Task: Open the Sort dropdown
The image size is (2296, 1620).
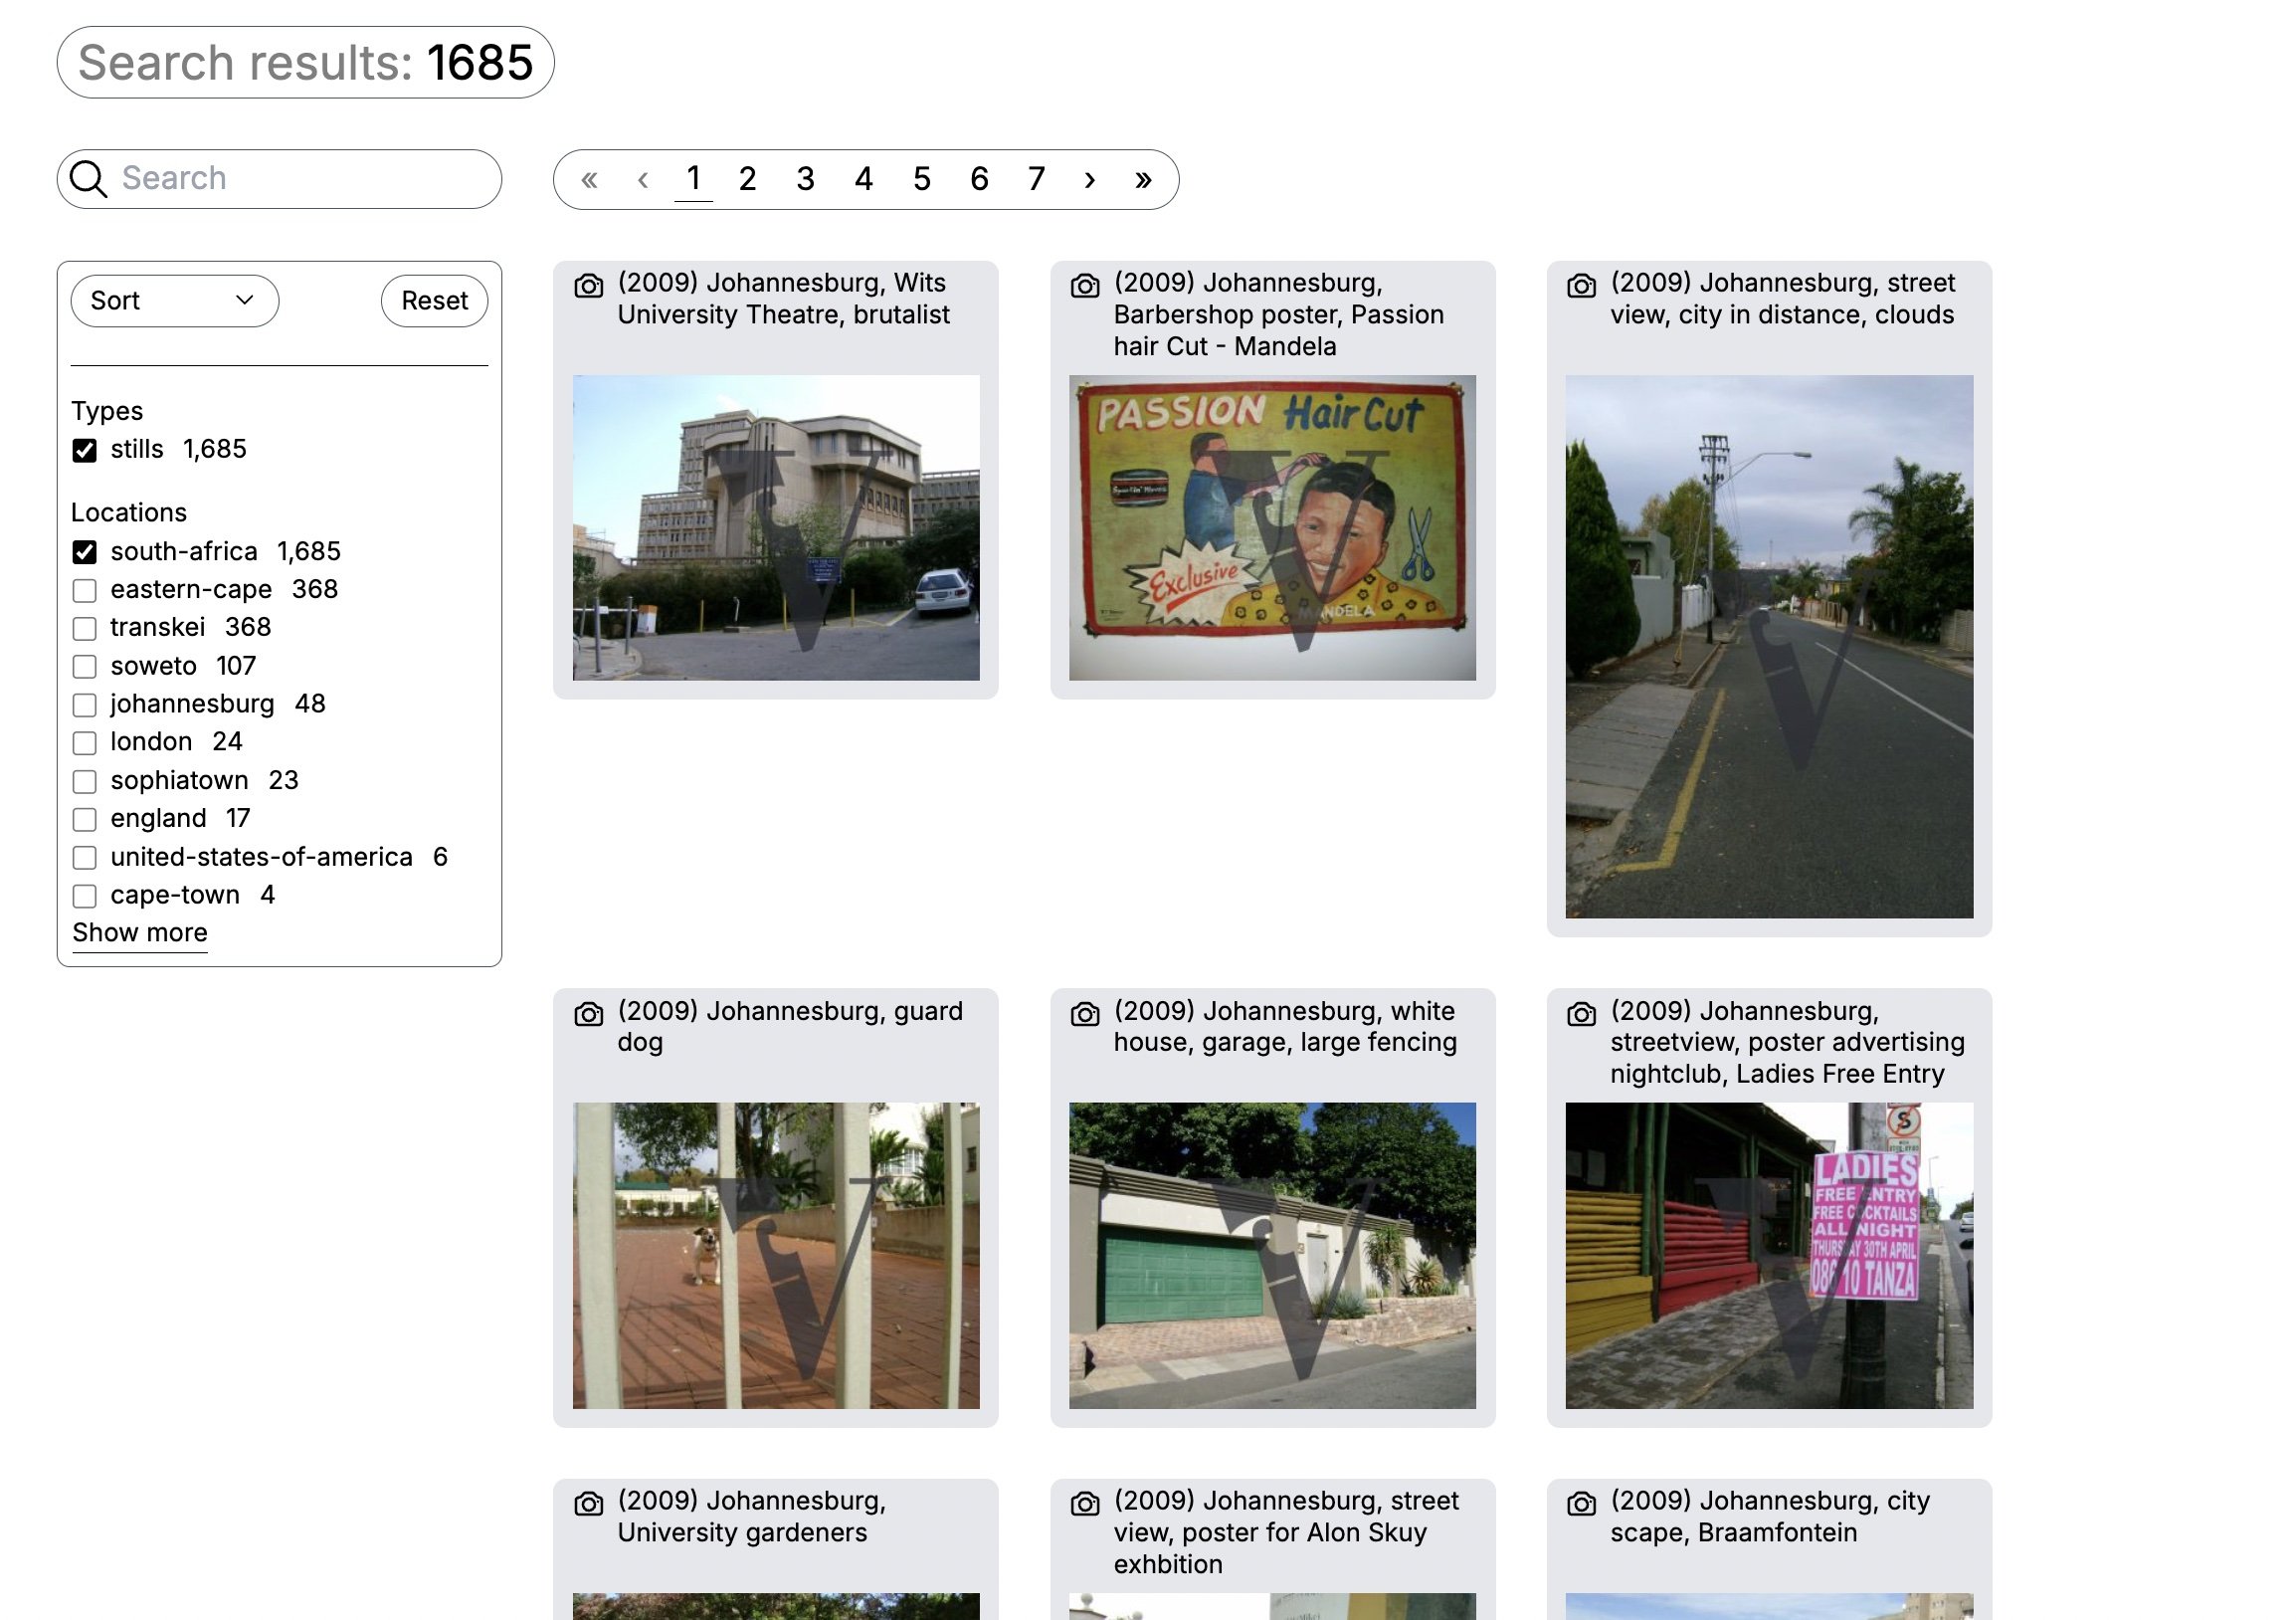Action: pos(174,301)
